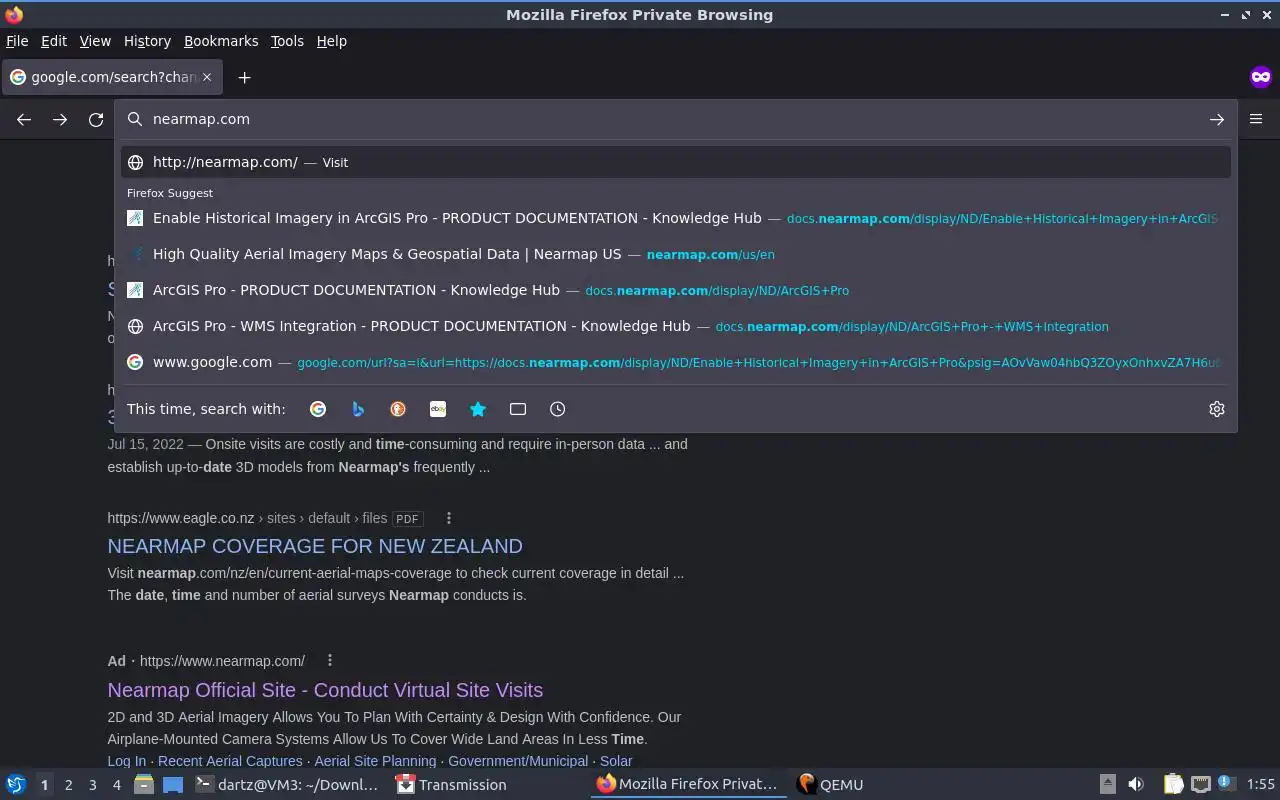Select Enable Historical Imagery in ArcGIS Pro suggestion
This screenshot has width=1280, height=800.
676,218
